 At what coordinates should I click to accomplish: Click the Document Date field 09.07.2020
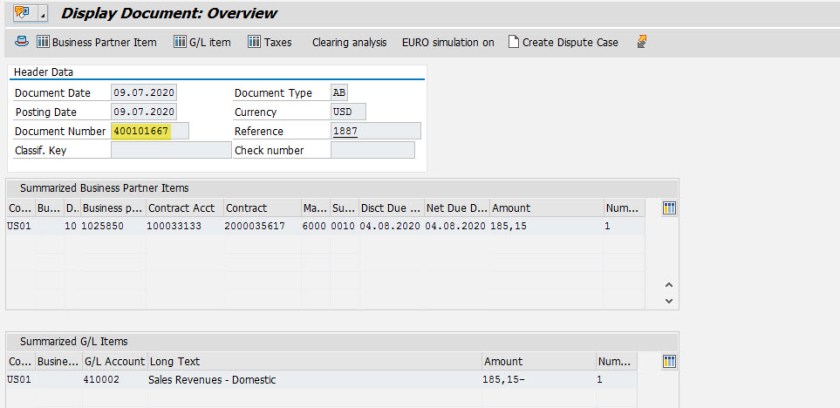click(144, 93)
